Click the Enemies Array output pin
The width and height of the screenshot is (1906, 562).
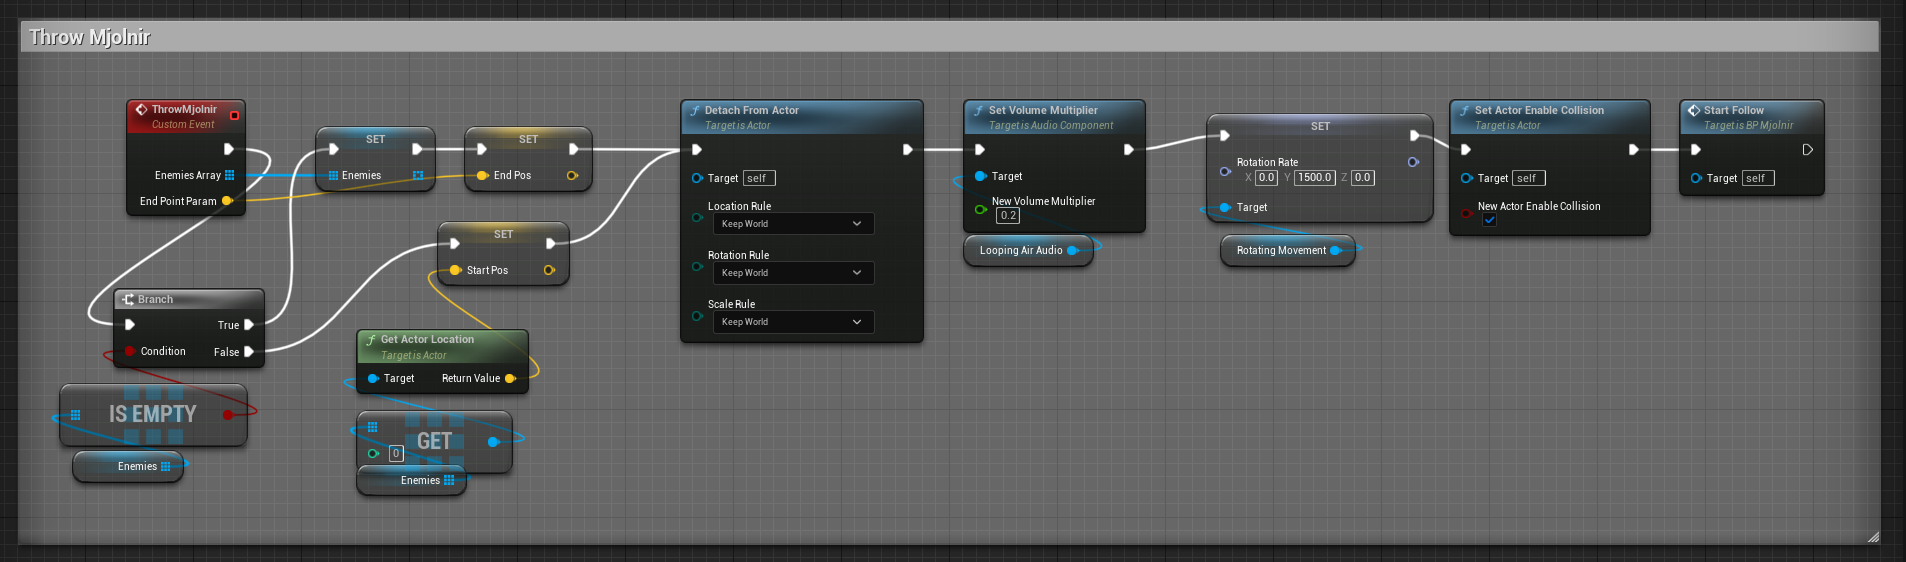pos(229,175)
